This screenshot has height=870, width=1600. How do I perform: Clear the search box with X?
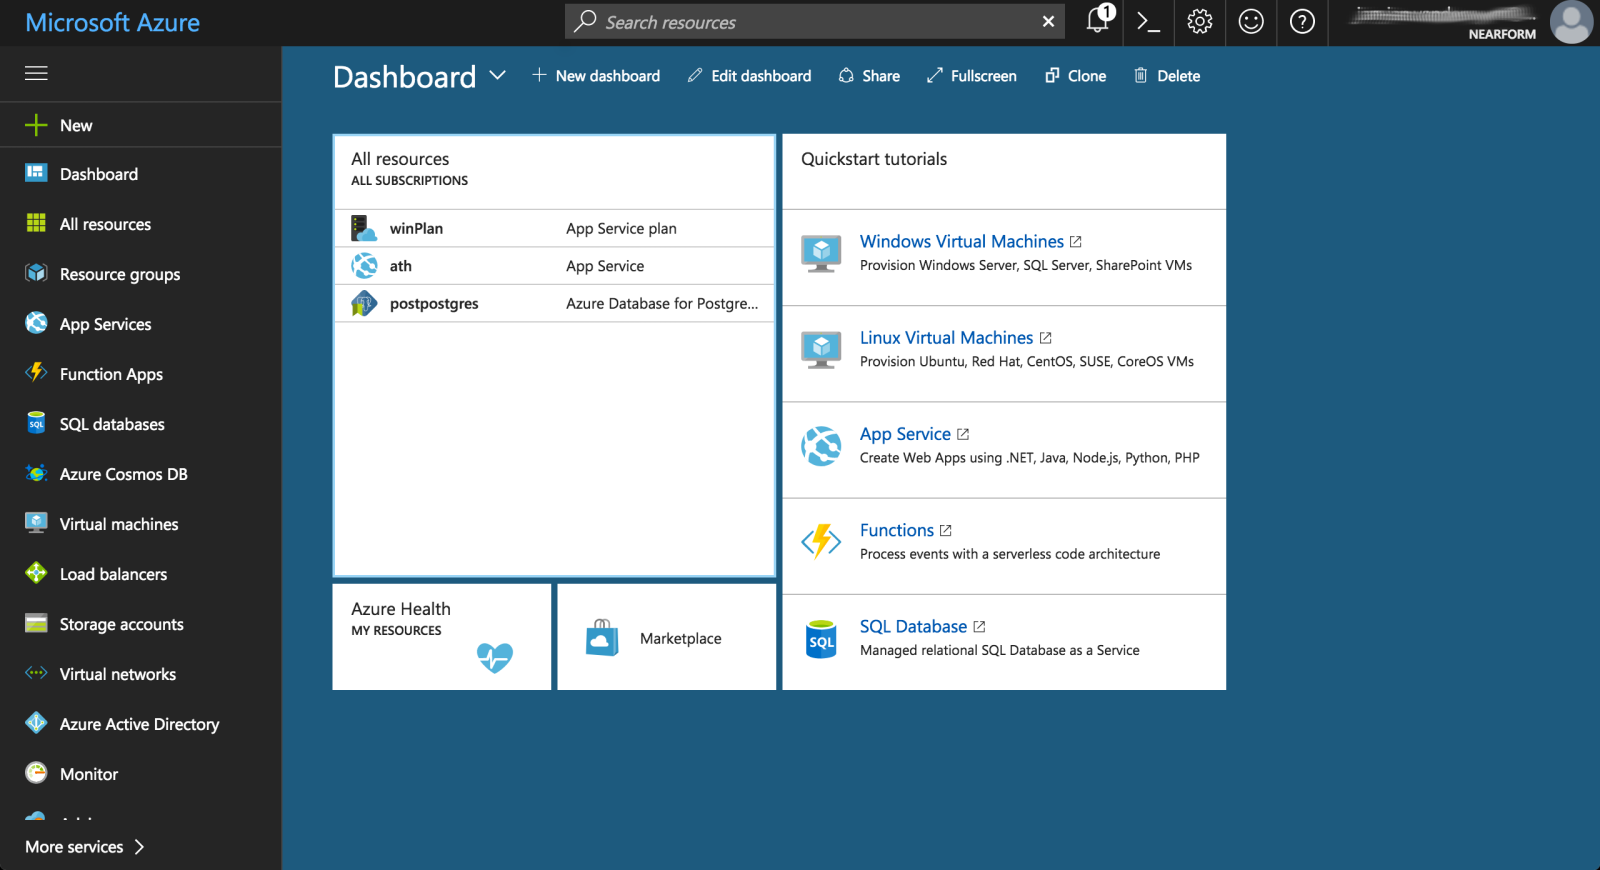(1048, 21)
